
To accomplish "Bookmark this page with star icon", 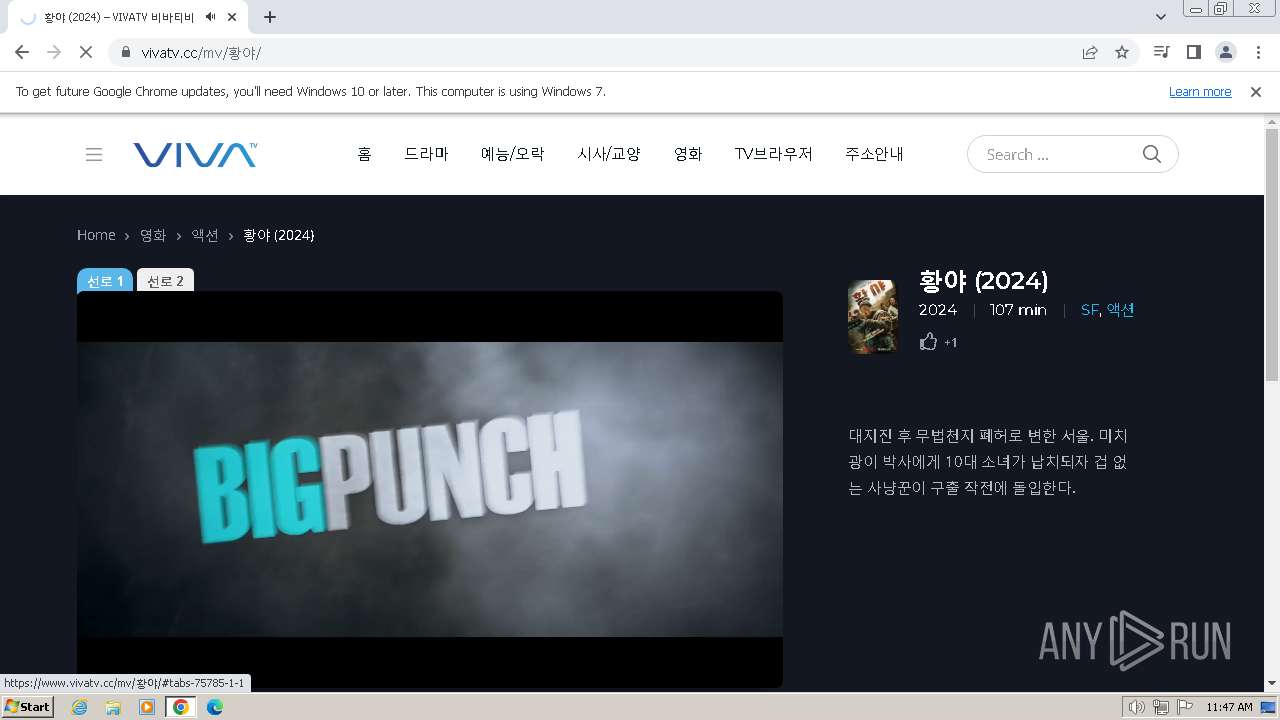I will (x=1122, y=52).
